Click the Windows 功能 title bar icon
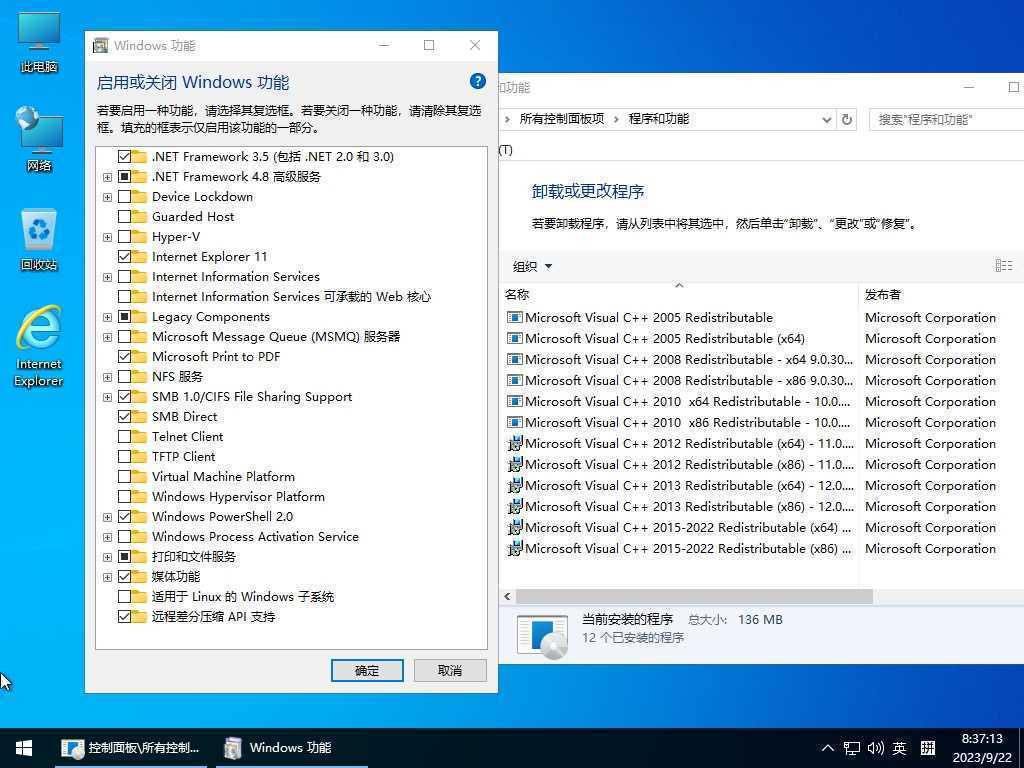This screenshot has width=1024, height=768. click(101, 45)
